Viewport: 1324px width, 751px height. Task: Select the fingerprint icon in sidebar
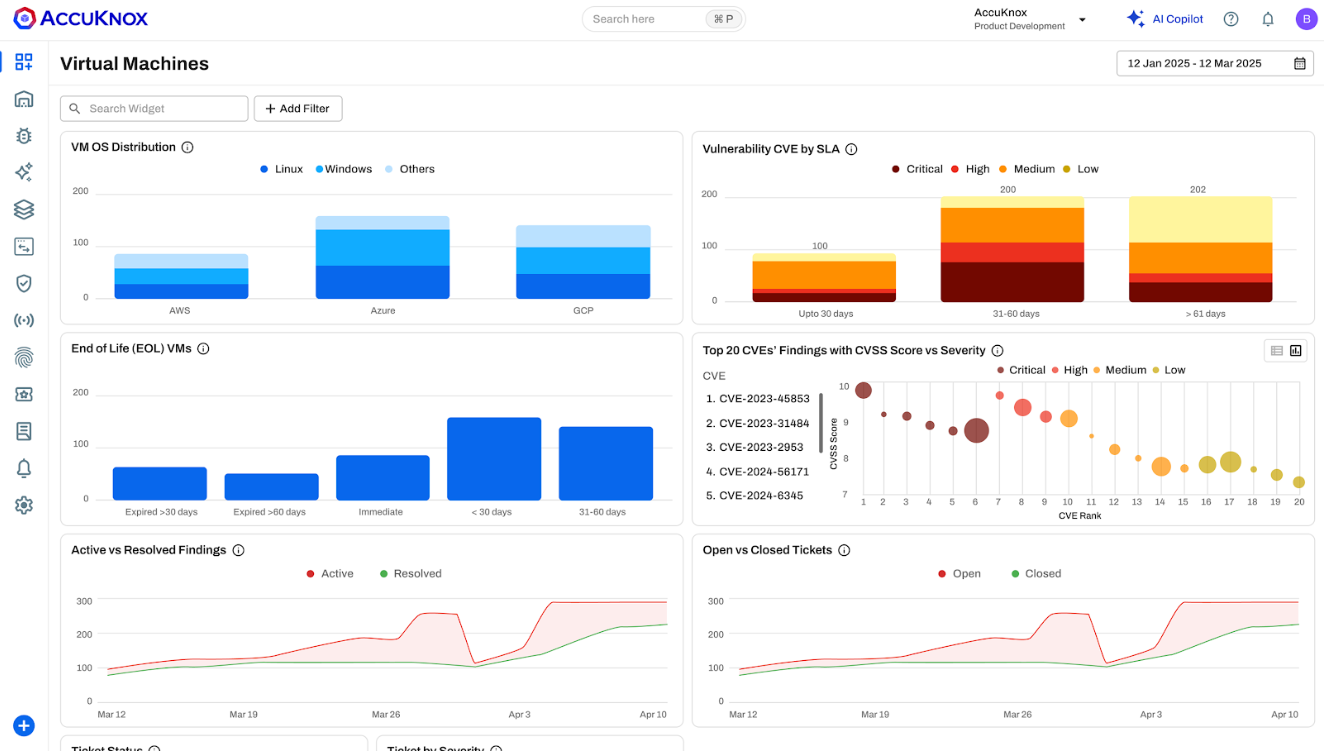tap(24, 357)
